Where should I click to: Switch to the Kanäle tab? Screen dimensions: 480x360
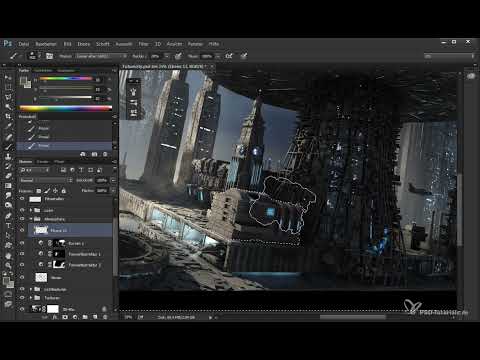pyautogui.click(x=43, y=162)
